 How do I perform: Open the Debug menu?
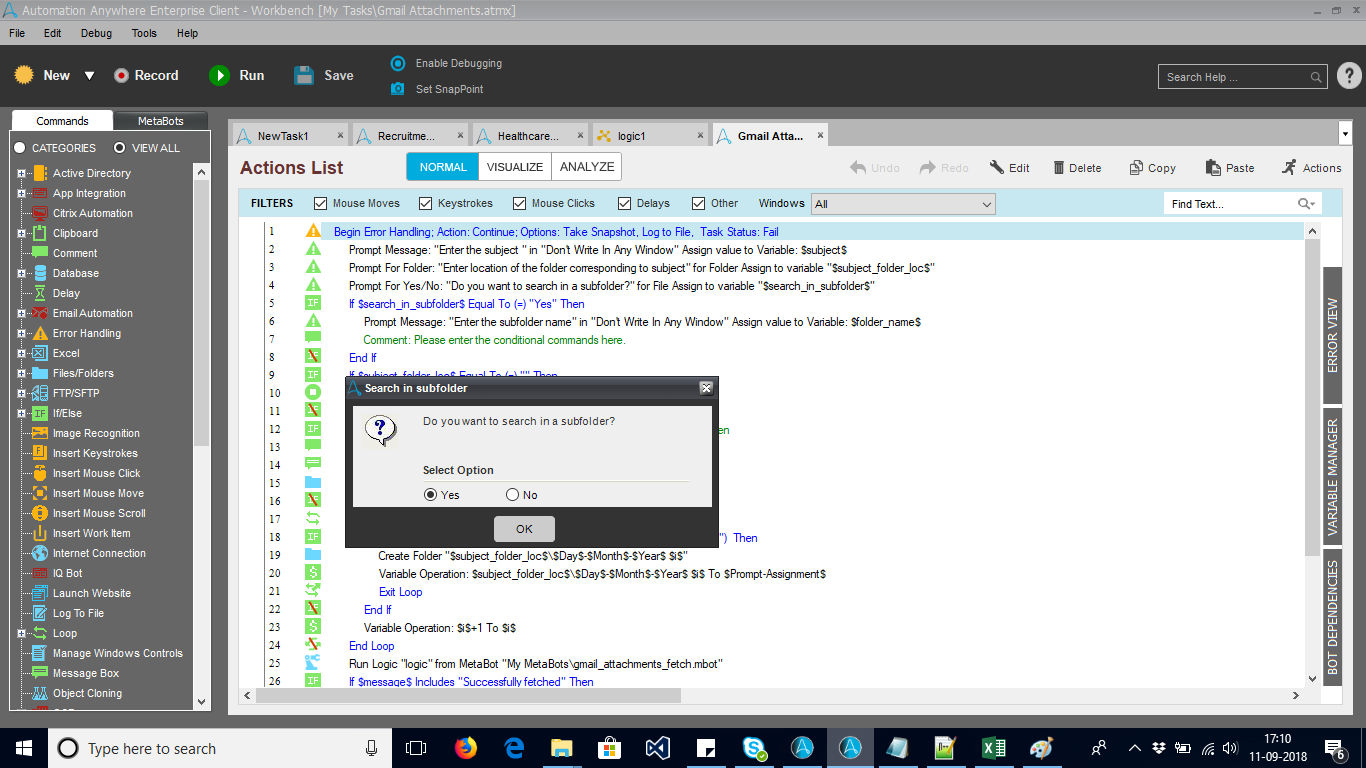pos(96,33)
